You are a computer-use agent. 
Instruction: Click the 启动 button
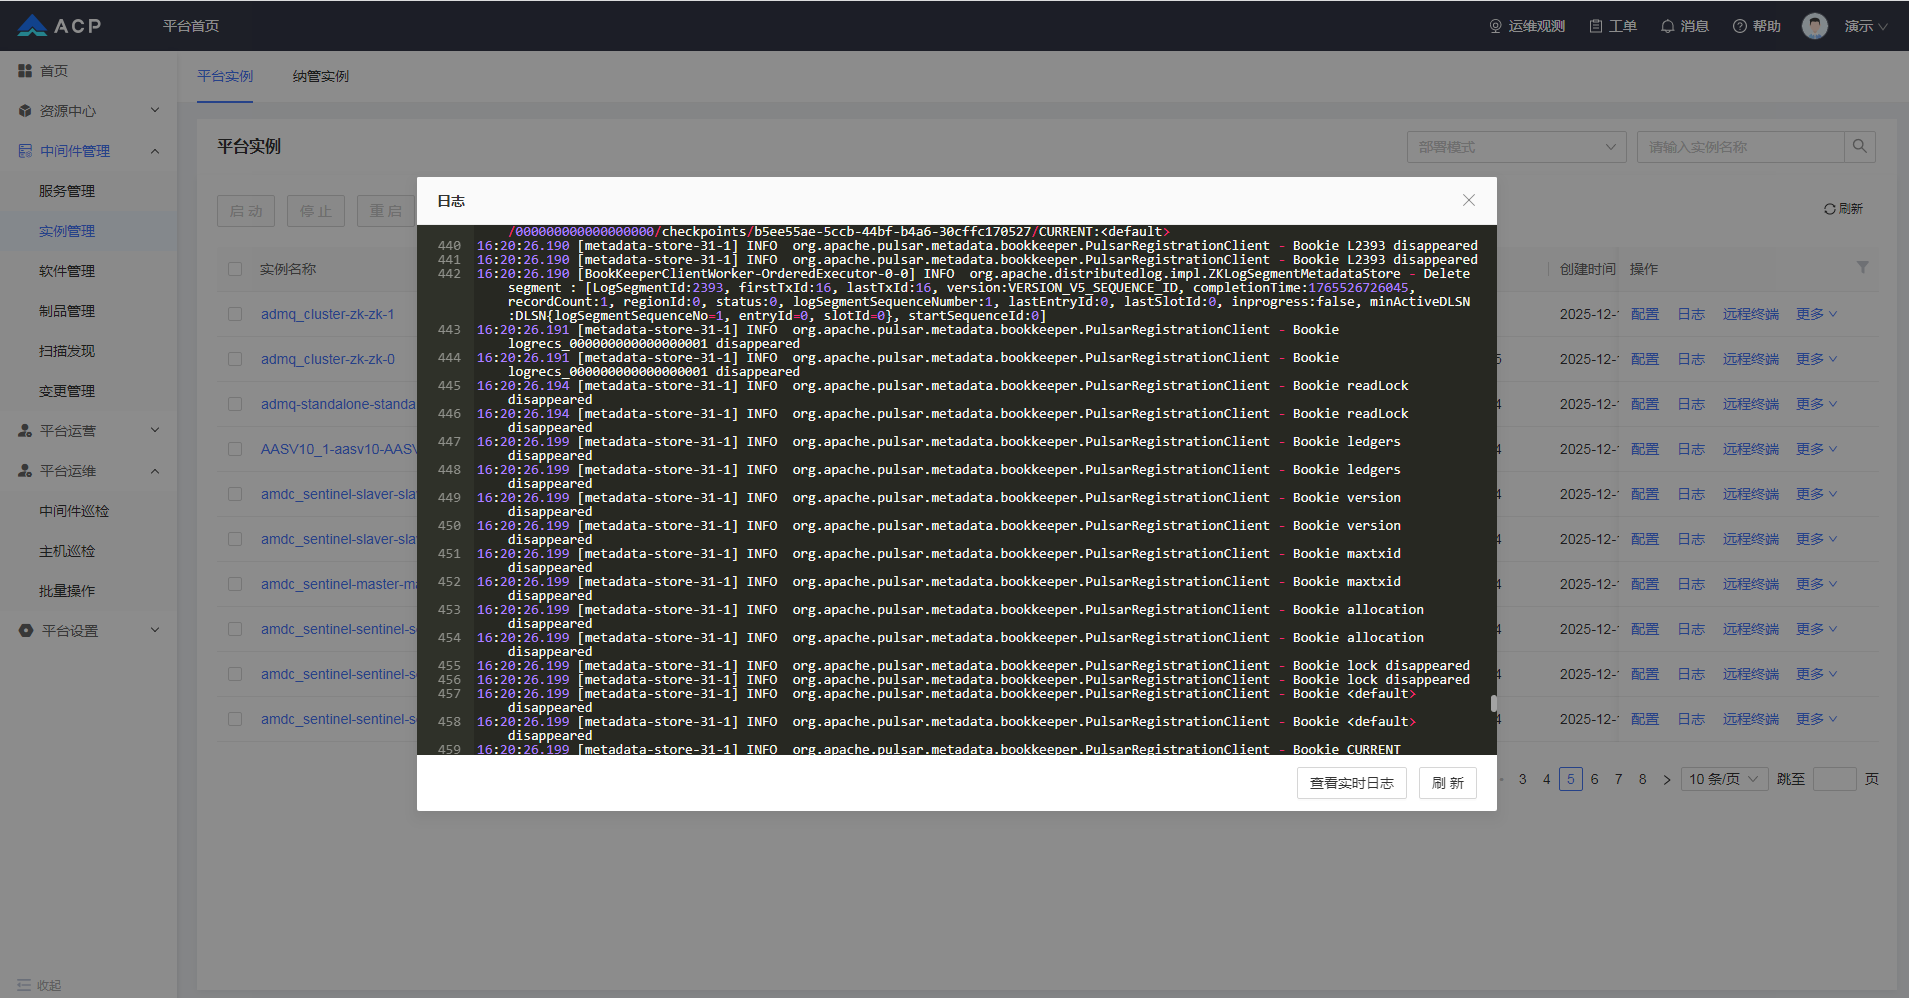[x=246, y=211]
